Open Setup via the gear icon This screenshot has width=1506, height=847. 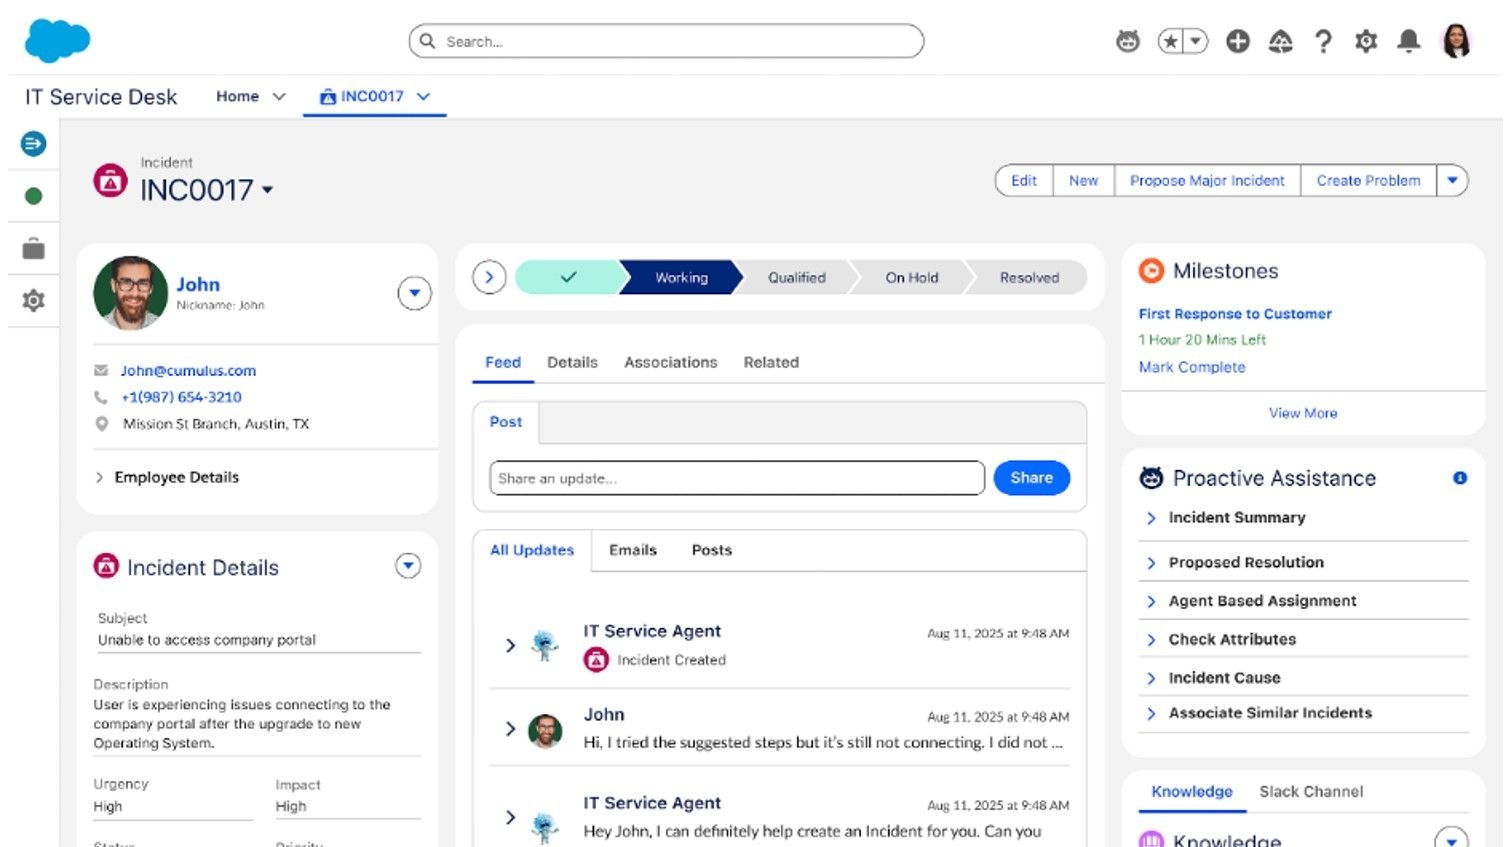point(1365,41)
